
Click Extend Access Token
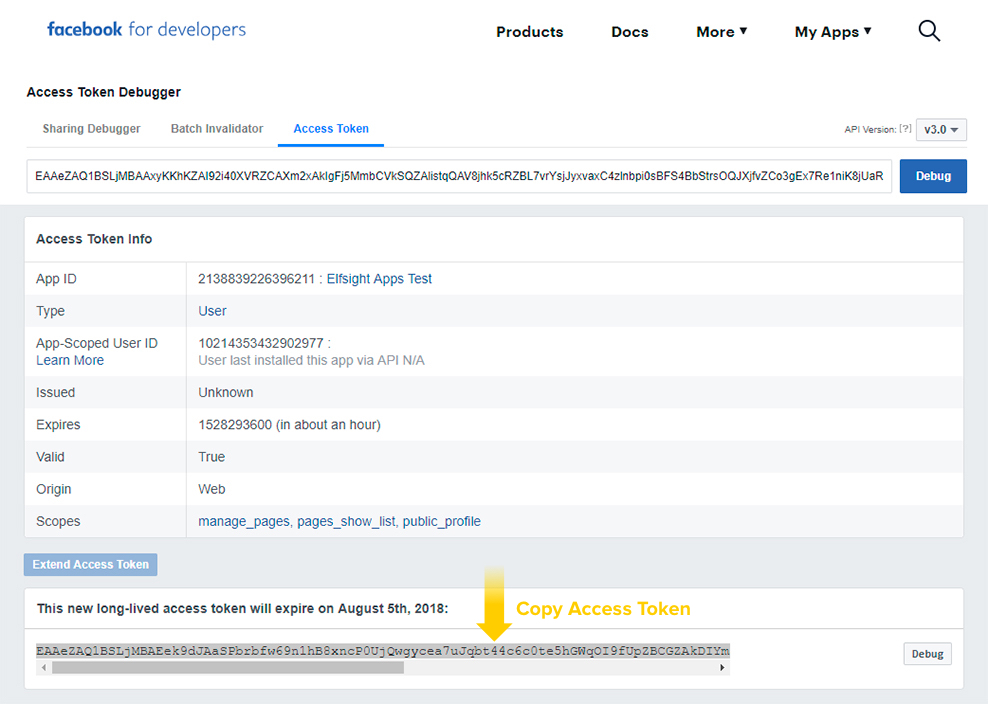pyautogui.click(x=90, y=564)
